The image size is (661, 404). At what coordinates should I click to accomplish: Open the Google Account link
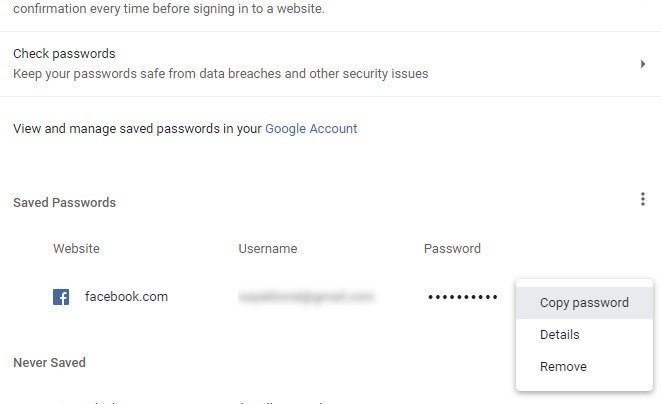311,129
